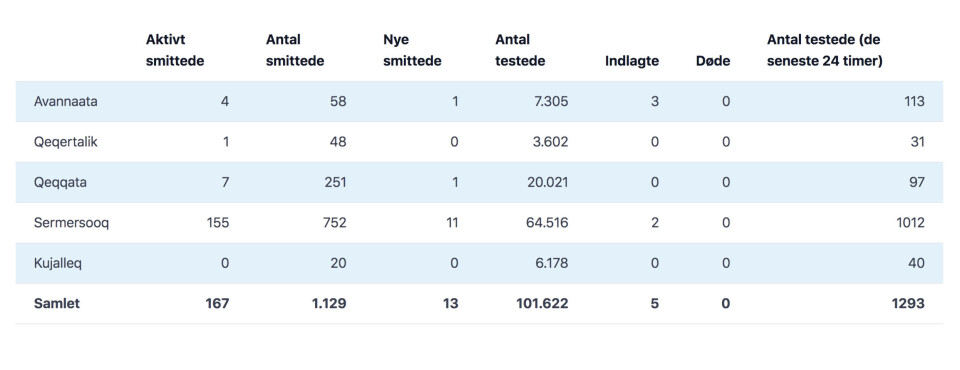Click Avannaata's tested count 7.305
This screenshot has width=960, height=370.
(x=550, y=102)
